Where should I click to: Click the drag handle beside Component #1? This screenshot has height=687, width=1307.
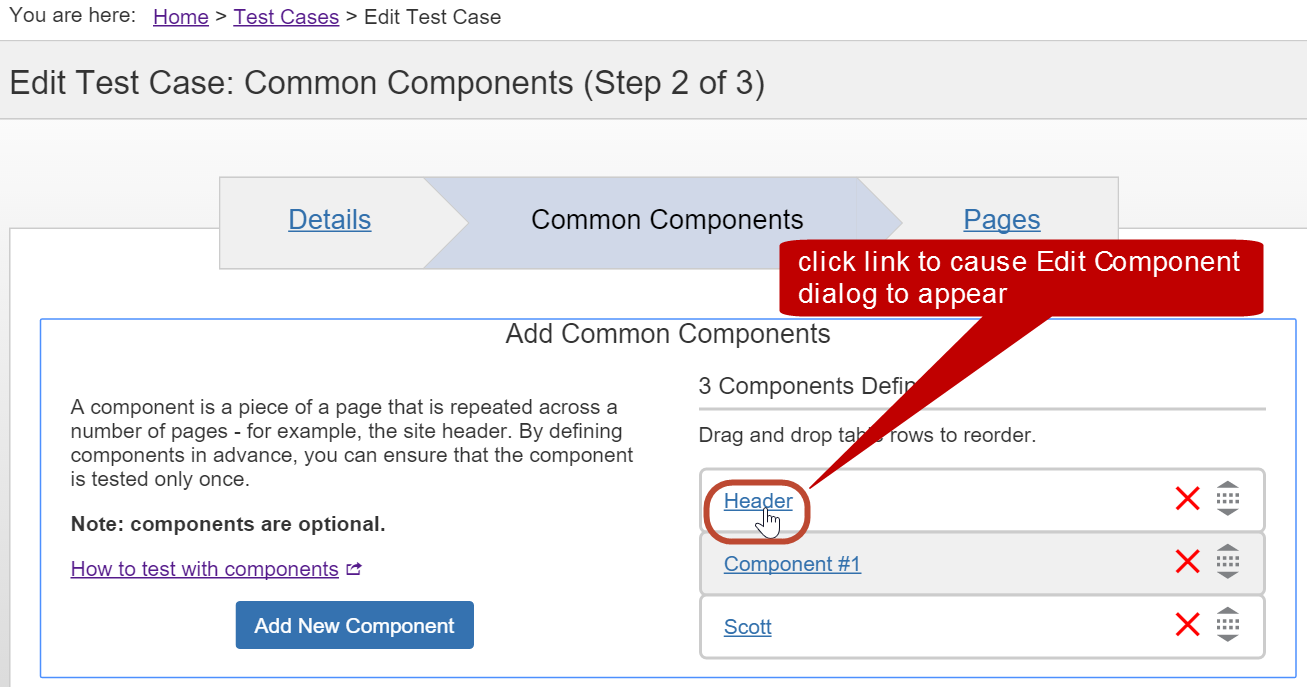click(1228, 562)
